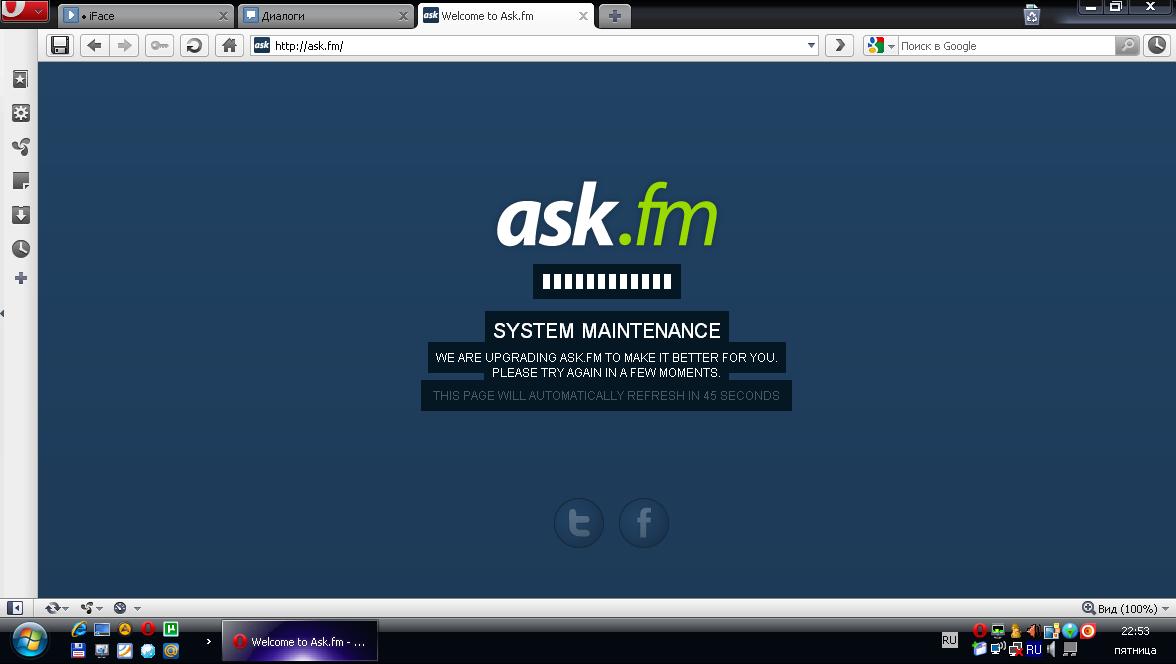Close the Диалоги tab
The height and width of the screenshot is (664, 1176).
click(x=404, y=16)
